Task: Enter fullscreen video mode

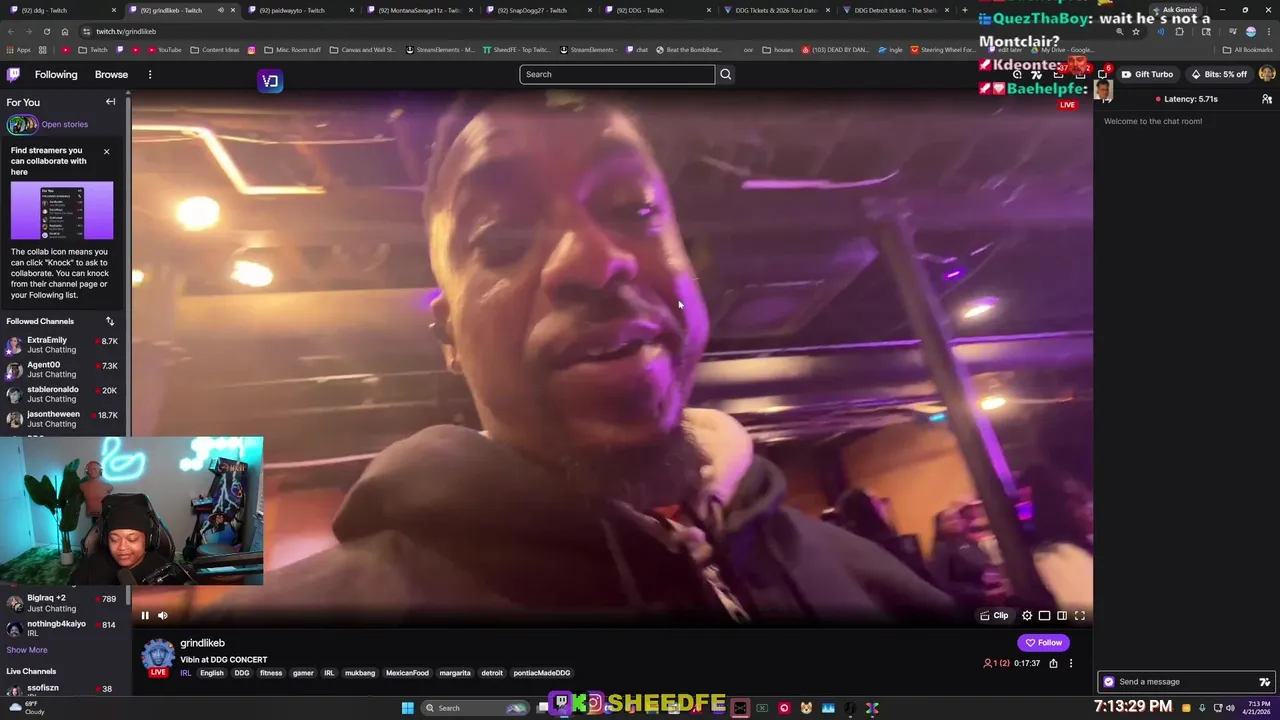Action: coord(1080,616)
